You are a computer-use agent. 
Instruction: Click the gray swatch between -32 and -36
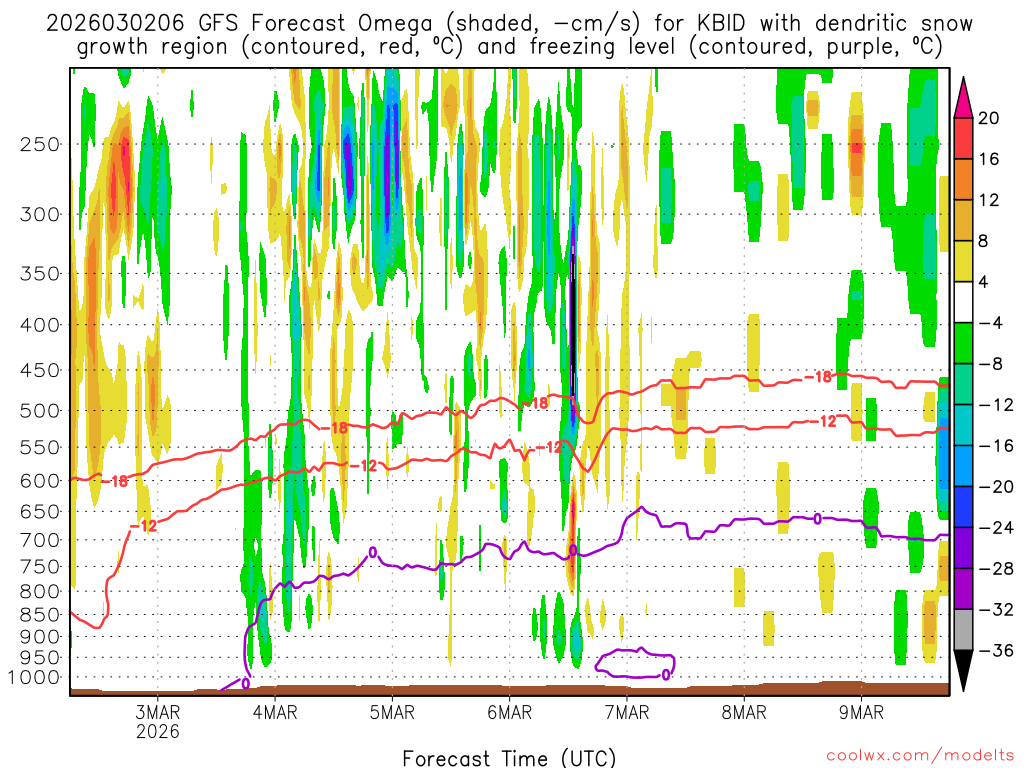[x=963, y=630]
